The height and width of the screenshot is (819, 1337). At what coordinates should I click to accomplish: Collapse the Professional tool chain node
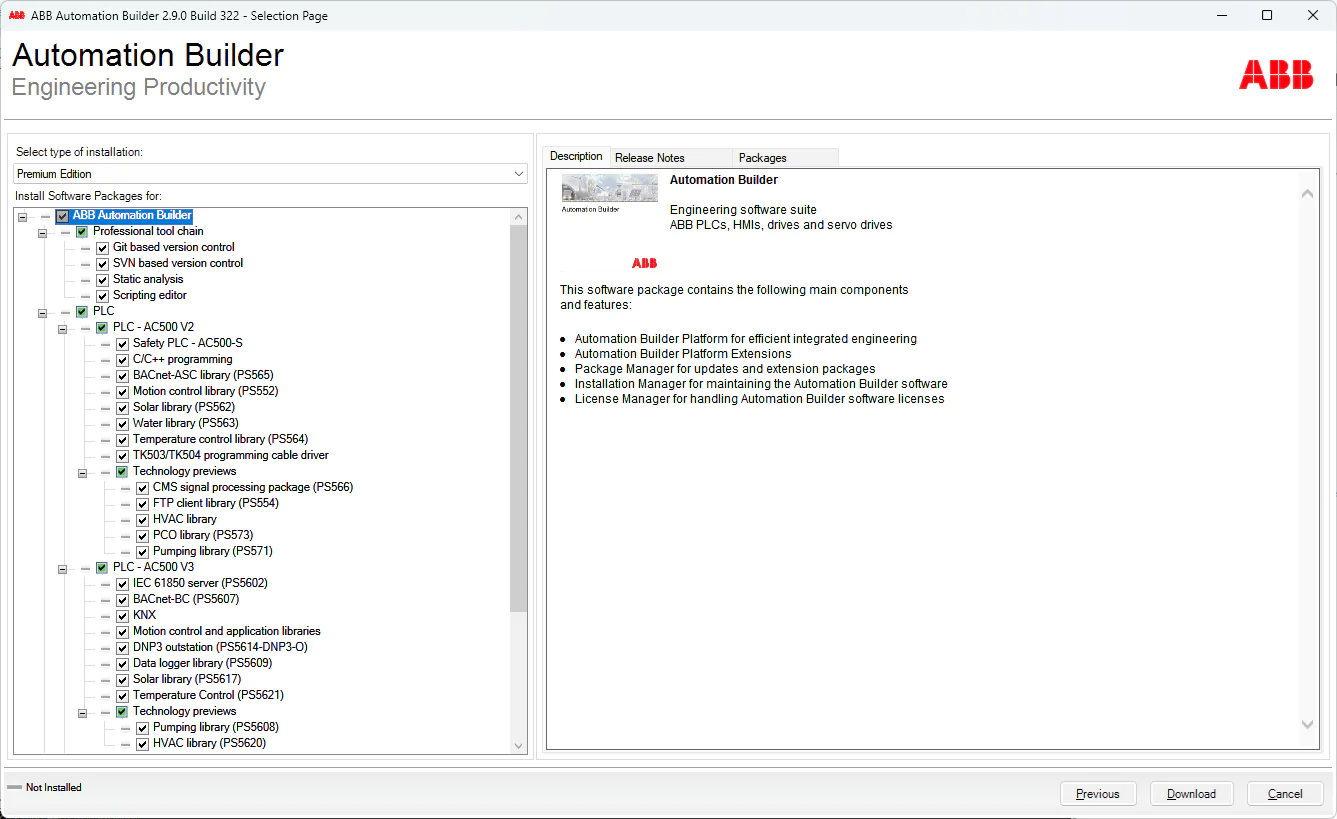(42, 232)
